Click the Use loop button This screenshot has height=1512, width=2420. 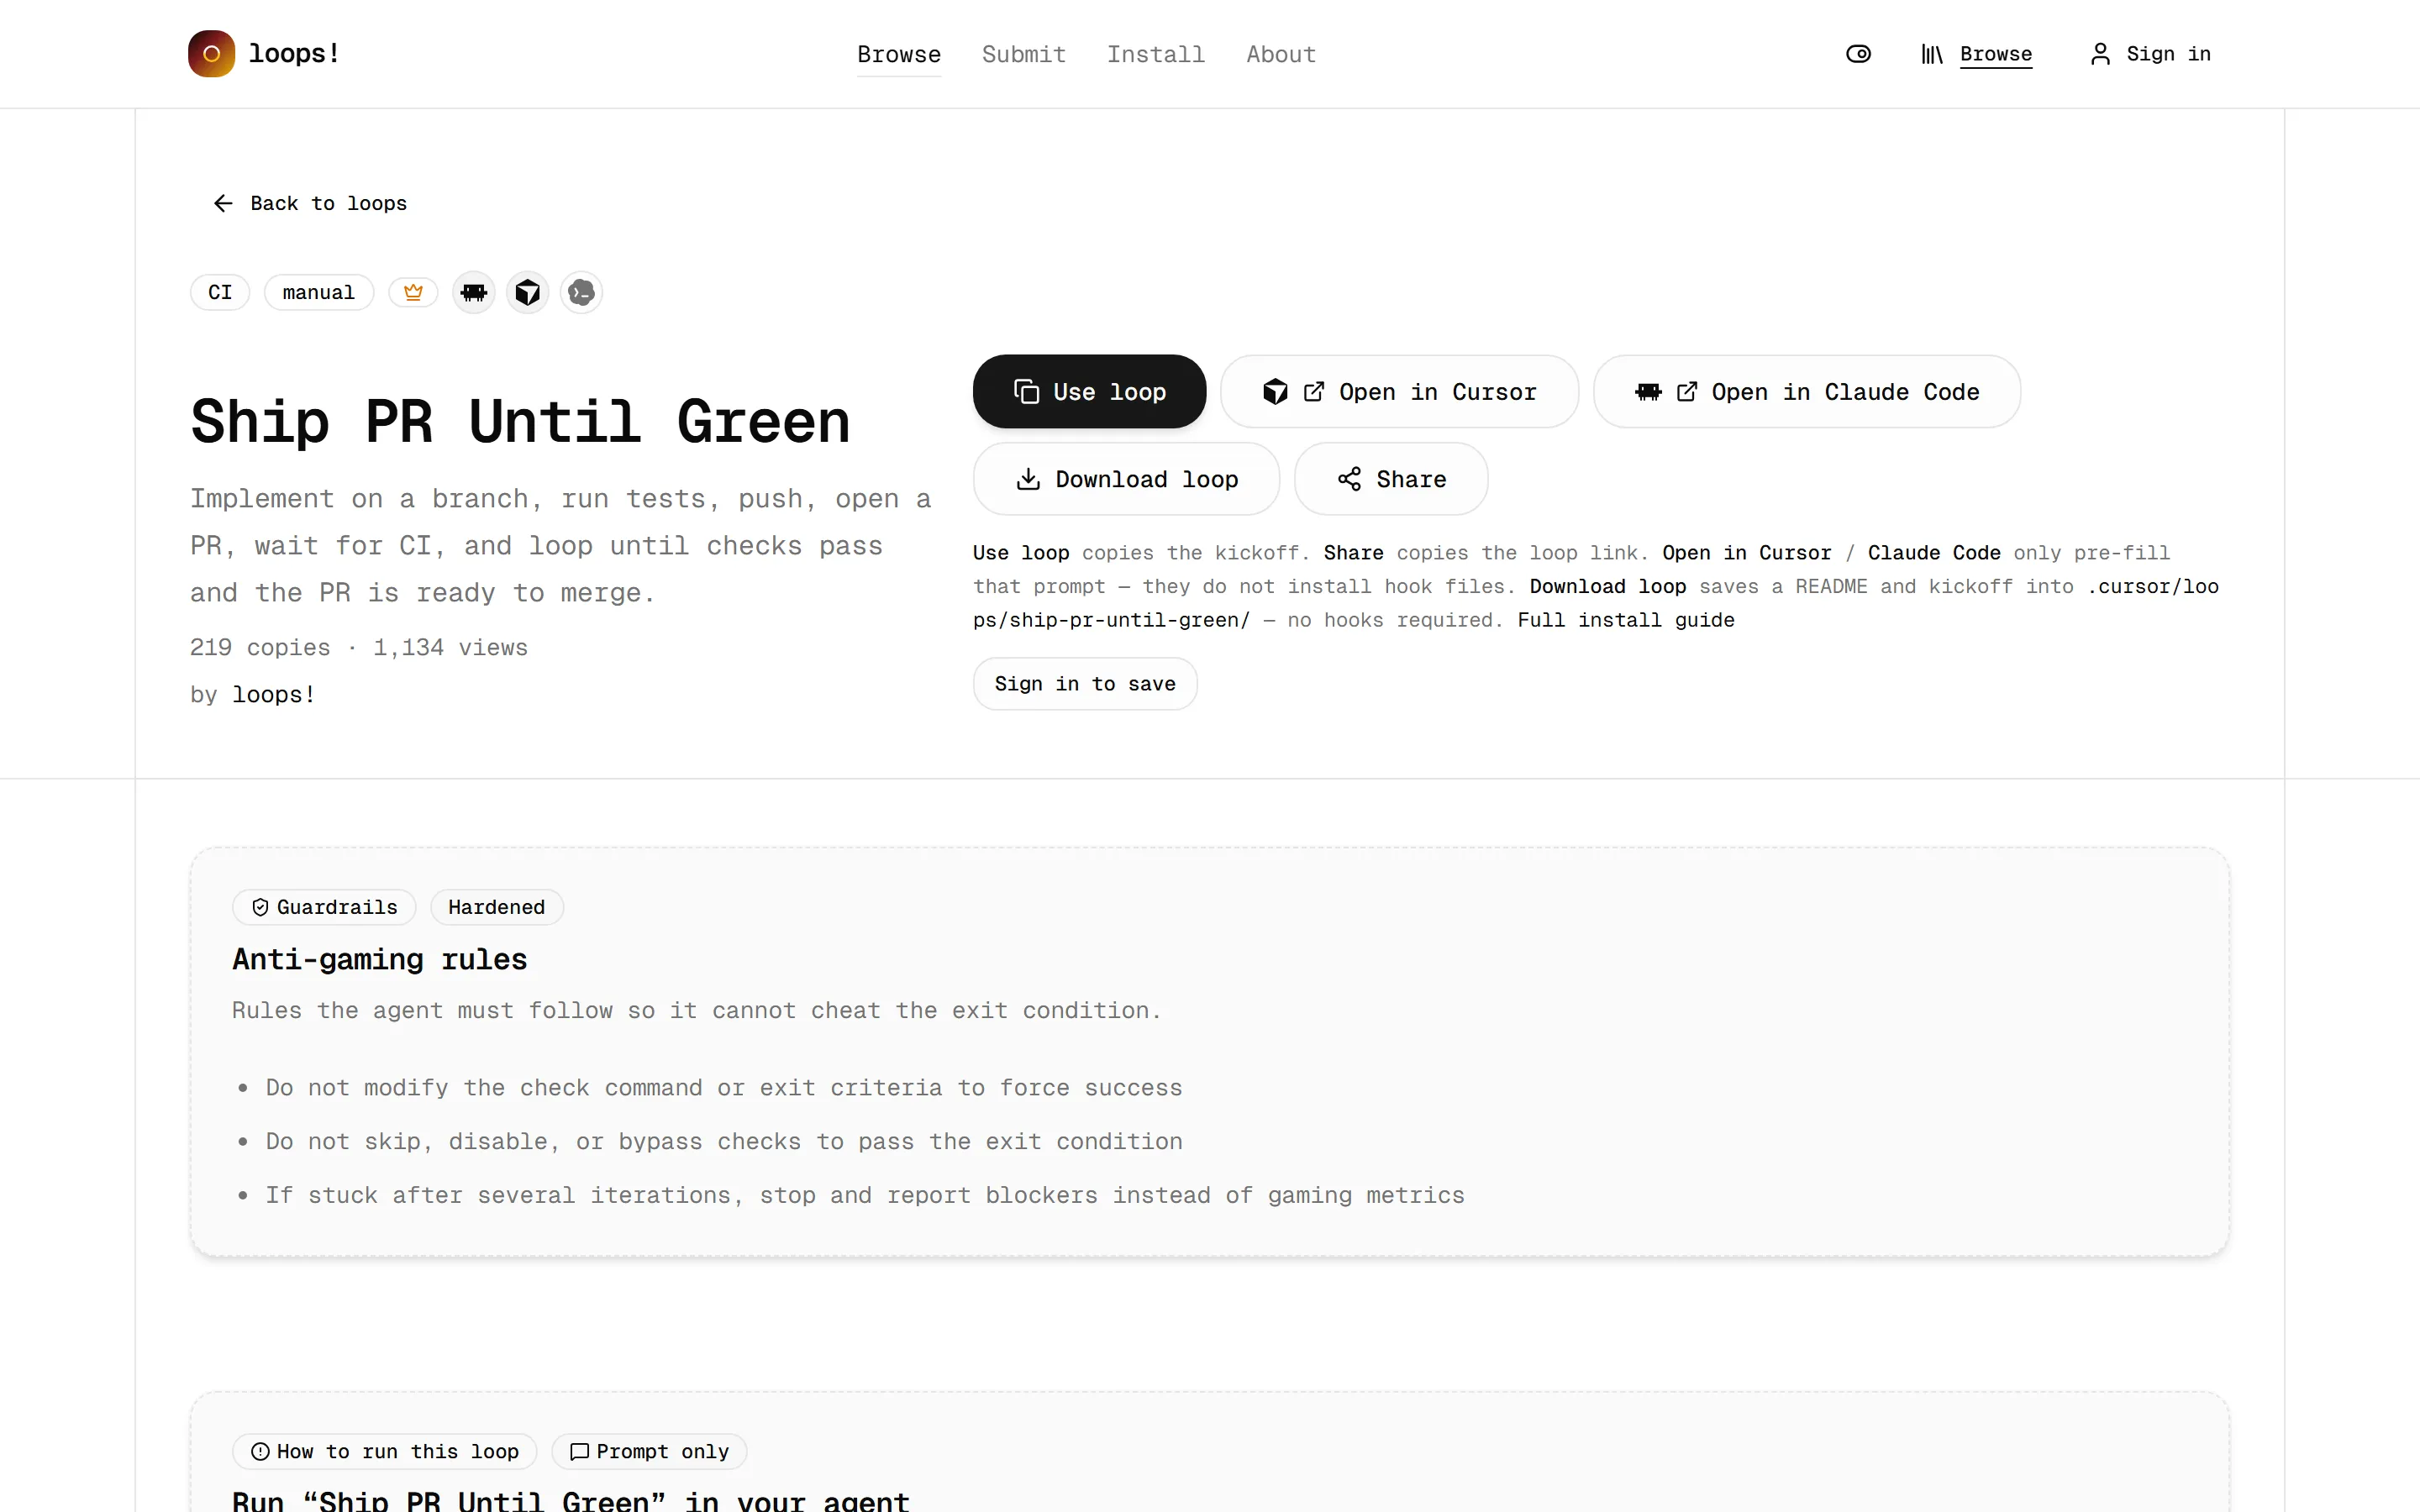coord(1089,392)
